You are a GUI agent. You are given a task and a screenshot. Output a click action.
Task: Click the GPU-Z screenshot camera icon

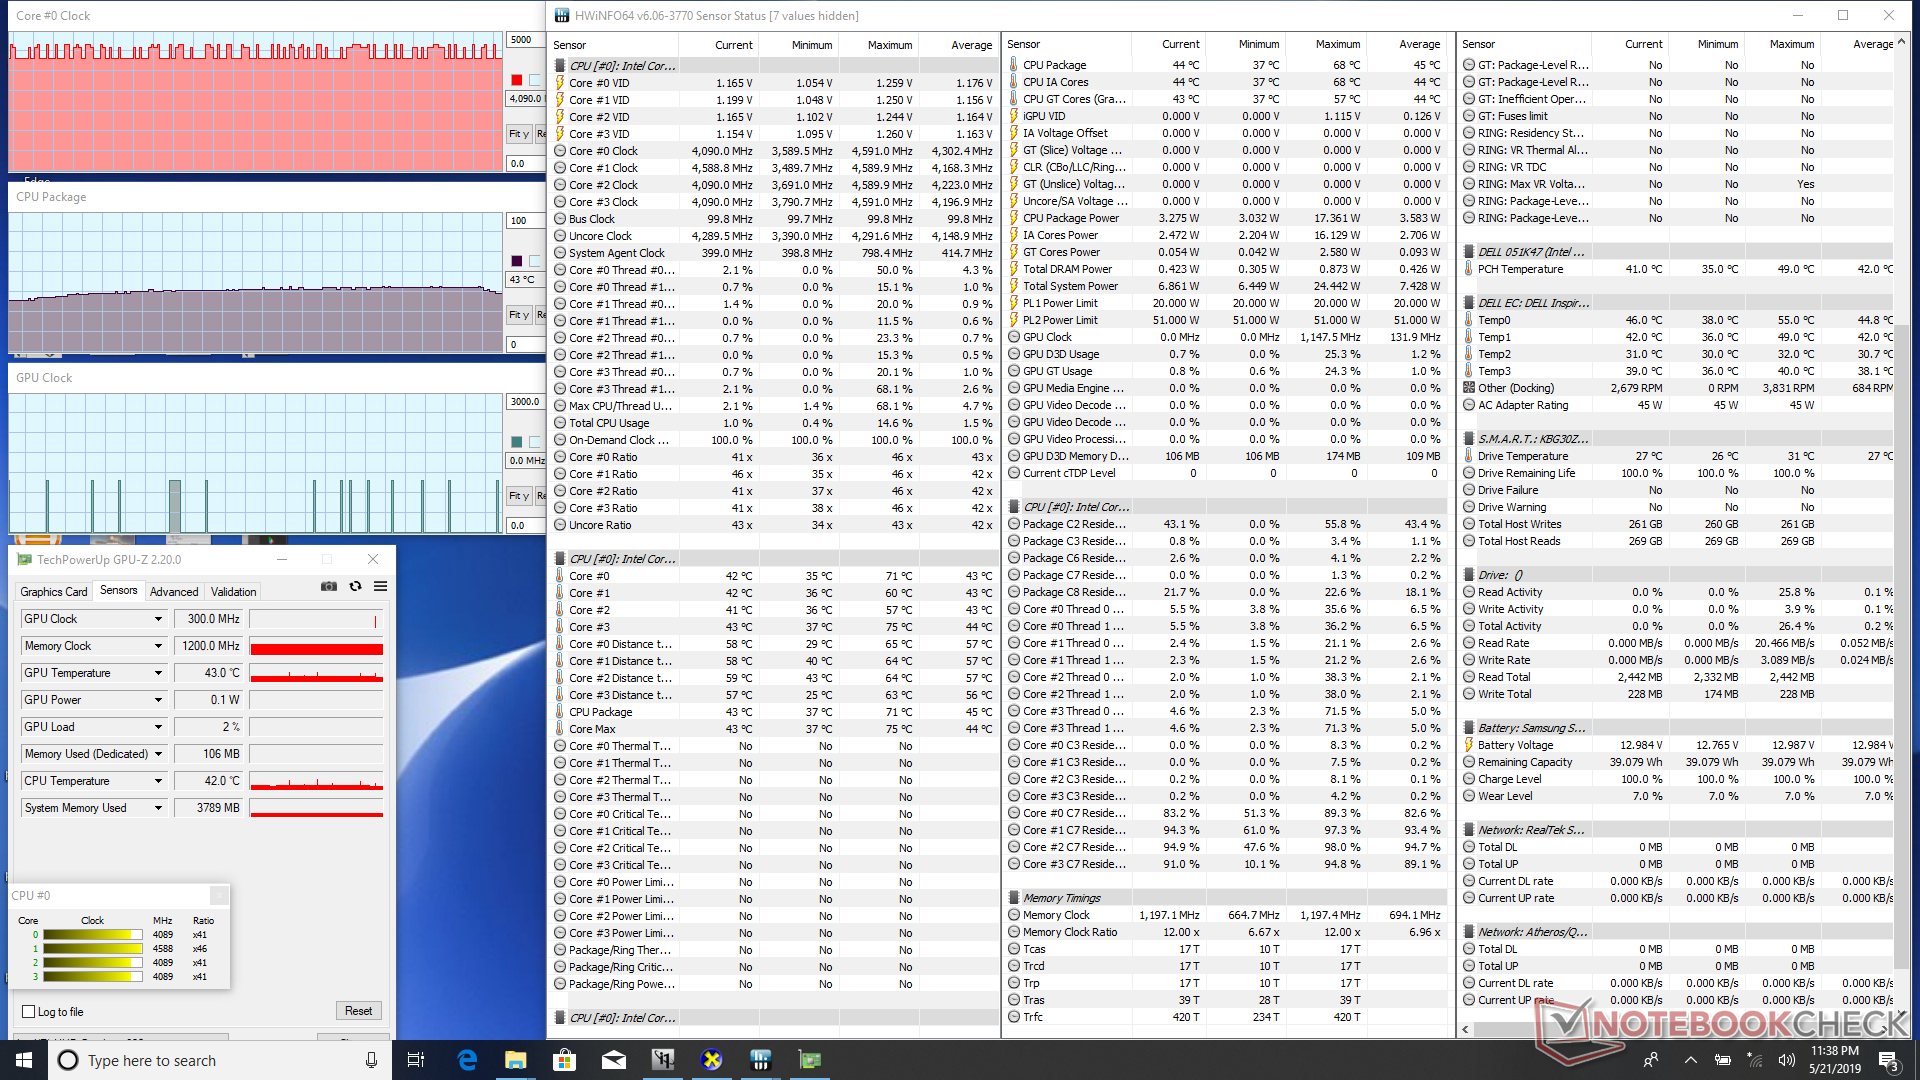(328, 587)
